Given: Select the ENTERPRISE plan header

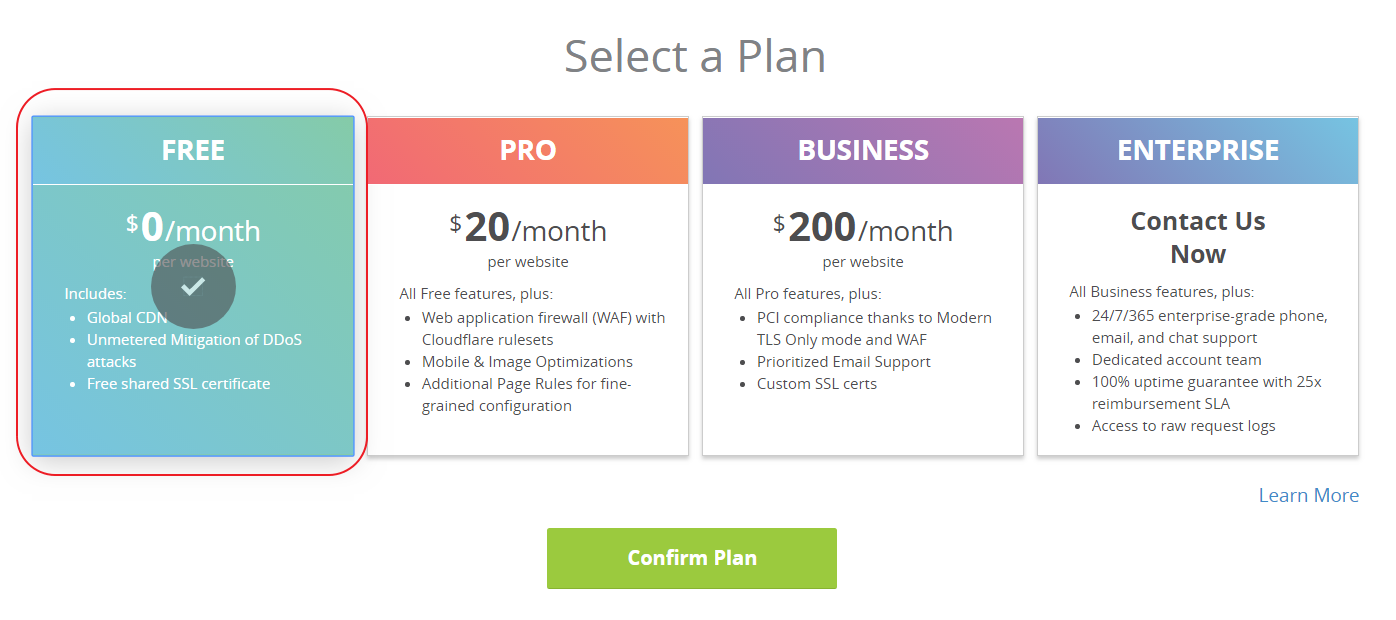Looking at the screenshot, I should [x=1198, y=150].
